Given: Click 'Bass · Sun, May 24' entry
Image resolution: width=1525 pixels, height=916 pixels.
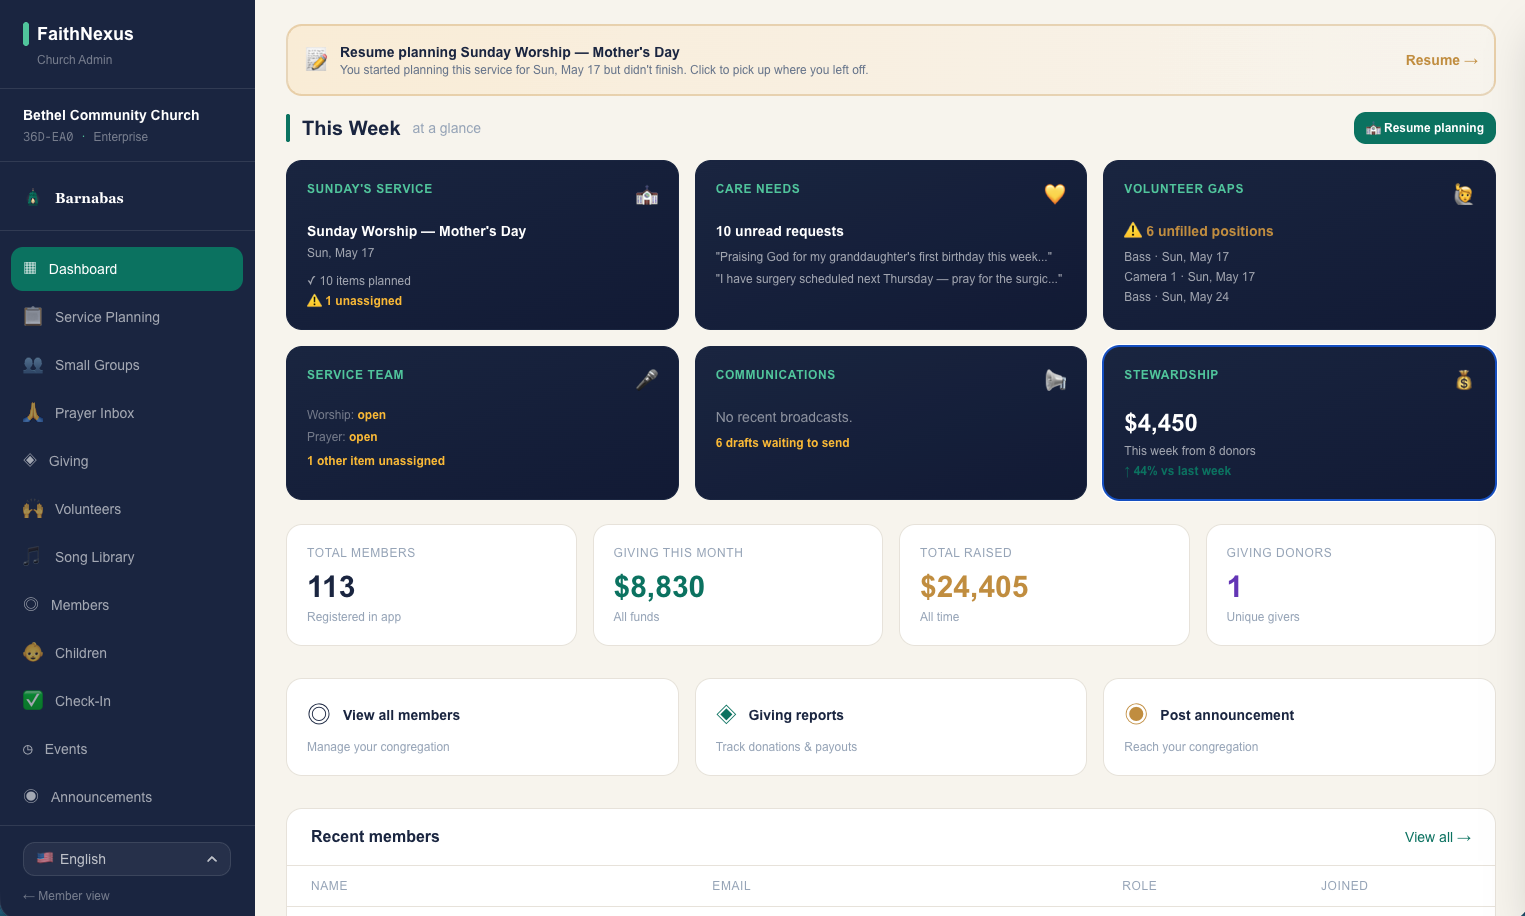Looking at the screenshot, I should tap(1176, 297).
